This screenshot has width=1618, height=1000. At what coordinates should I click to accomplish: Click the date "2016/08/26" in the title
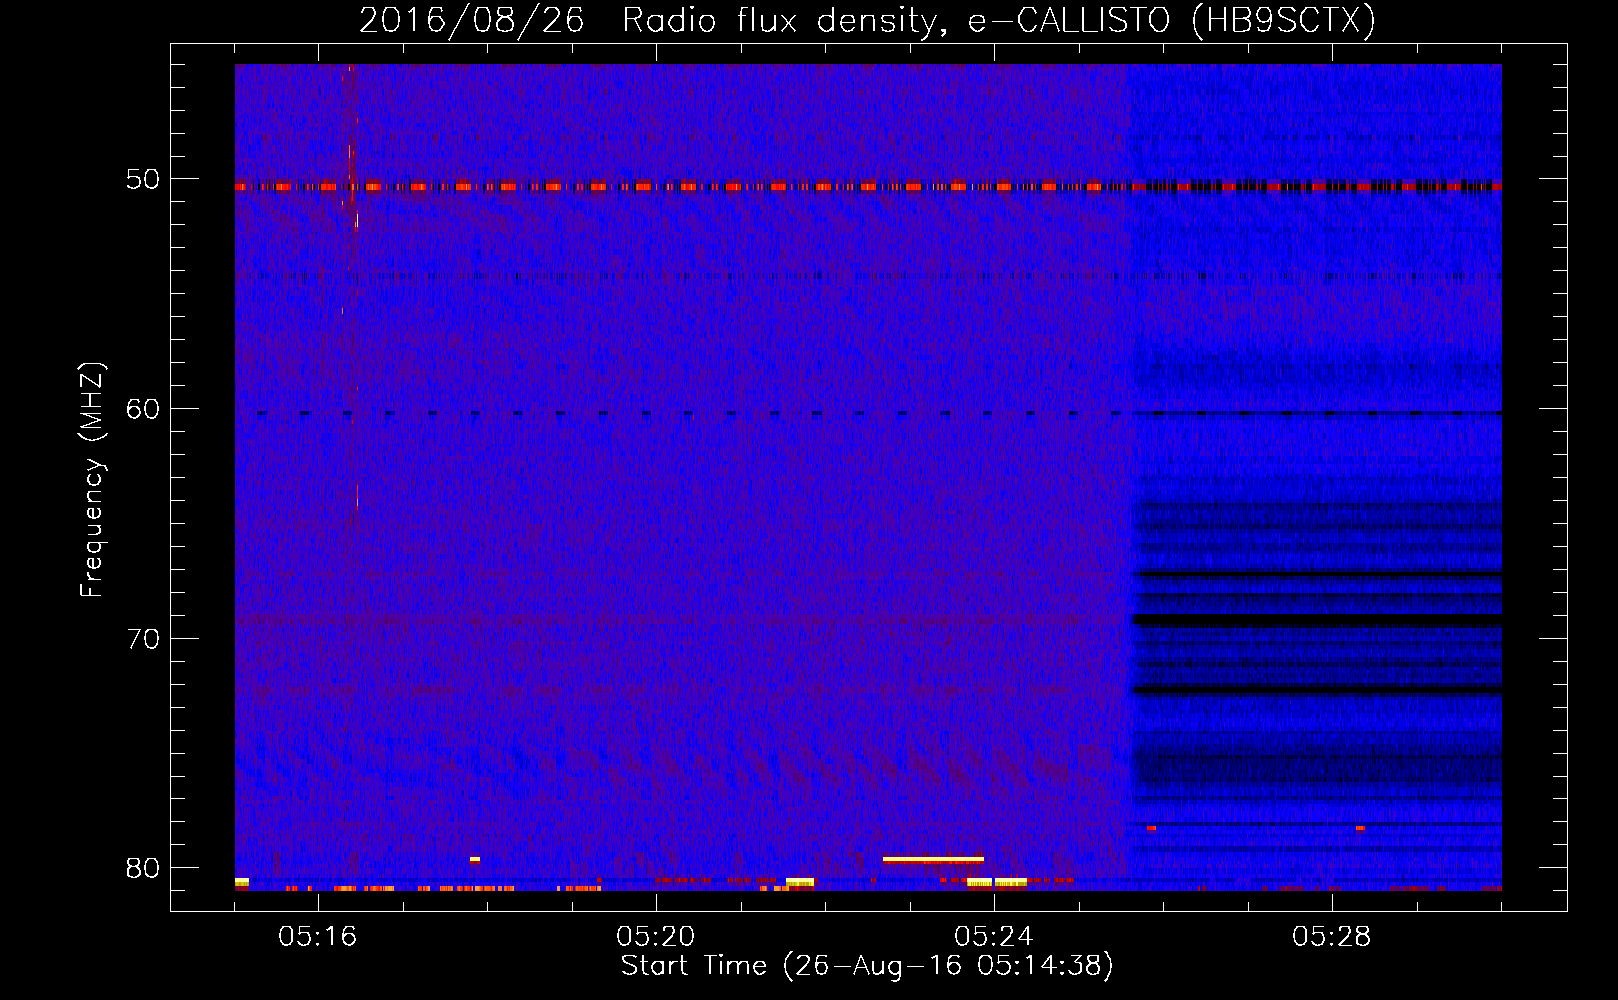[472, 21]
